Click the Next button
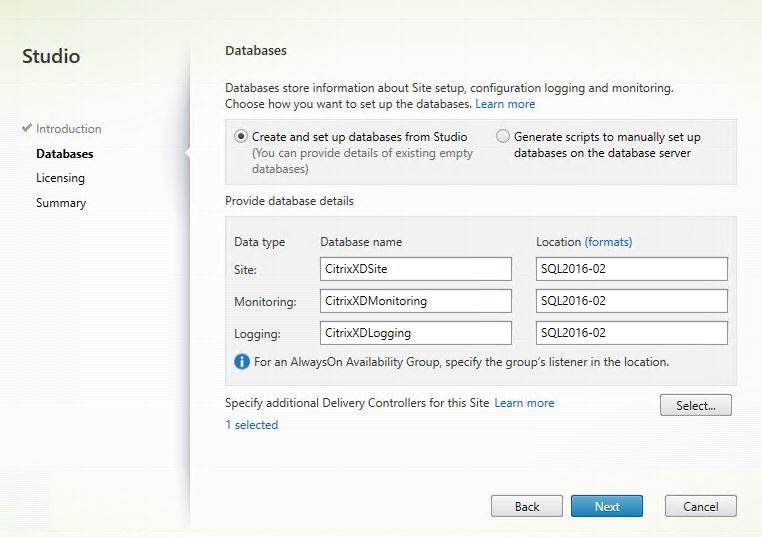The height and width of the screenshot is (537, 762). point(606,506)
